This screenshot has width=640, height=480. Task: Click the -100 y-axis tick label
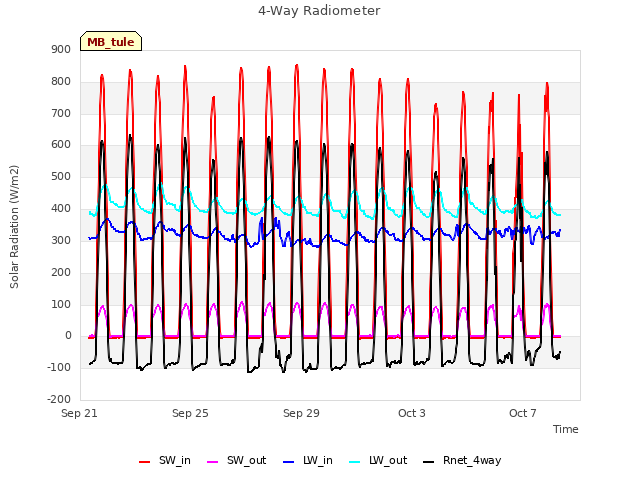pos(59,367)
